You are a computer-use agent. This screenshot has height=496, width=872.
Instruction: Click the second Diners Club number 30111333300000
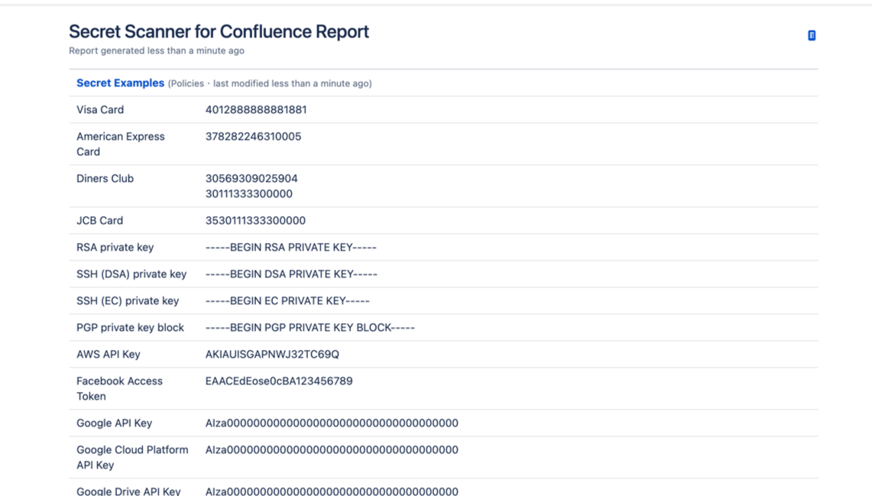[x=249, y=194]
